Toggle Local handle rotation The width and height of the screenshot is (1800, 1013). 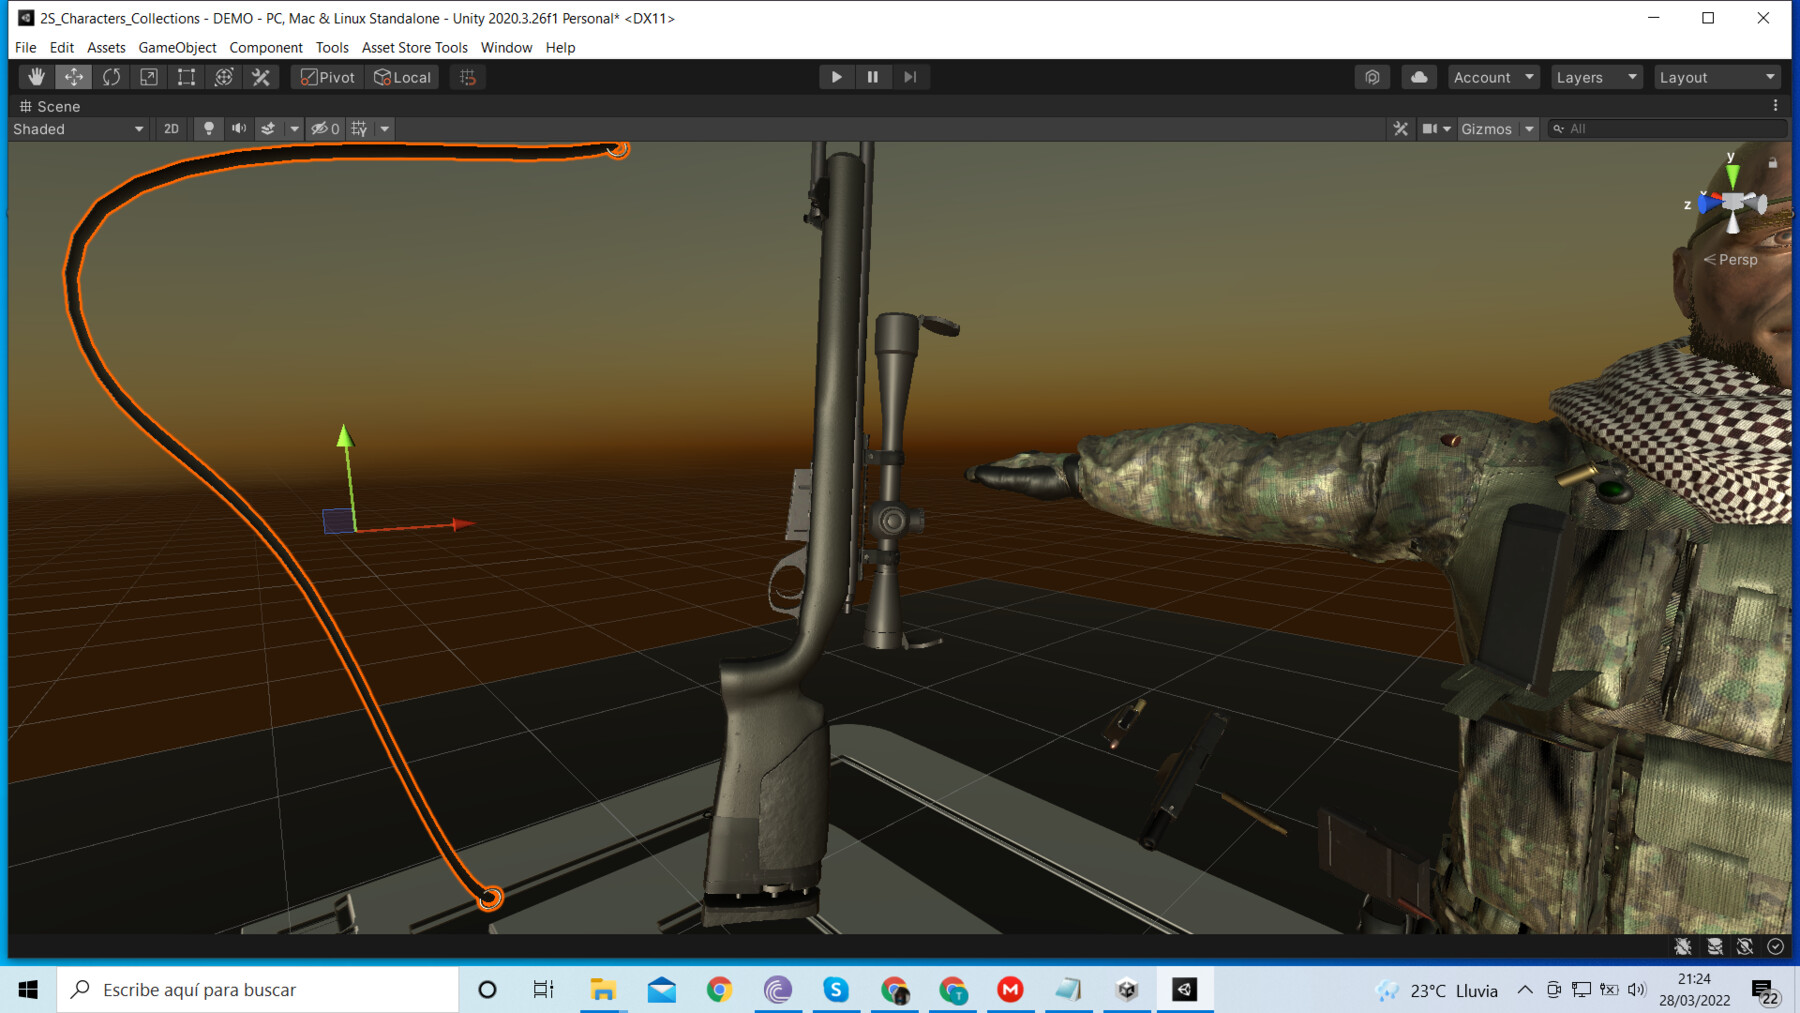point(402,77)
